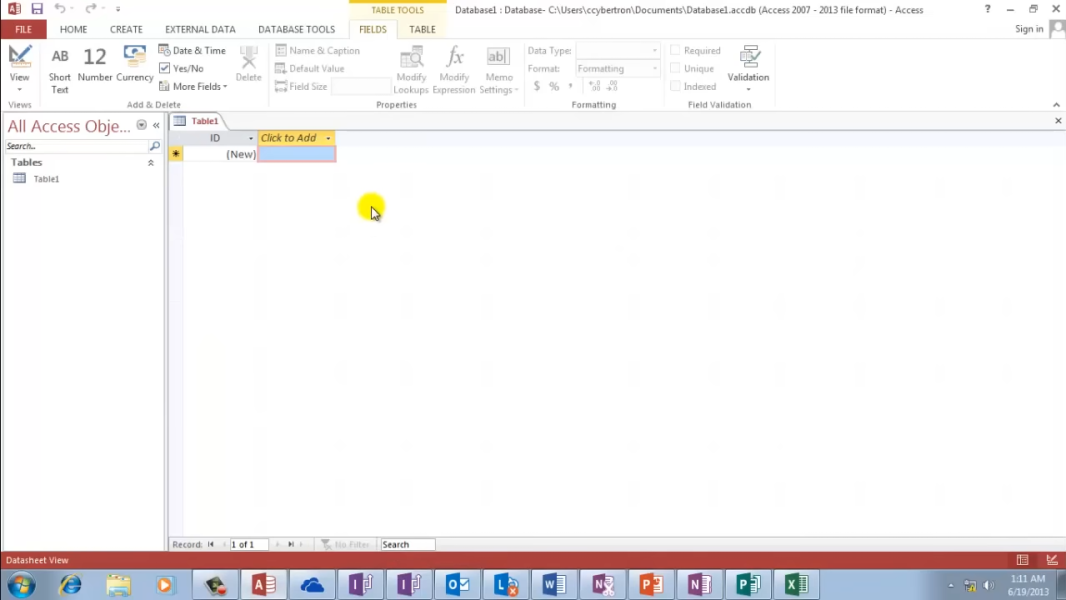Open the Data Type combo box
The image size is (1066, 600).
617,50
